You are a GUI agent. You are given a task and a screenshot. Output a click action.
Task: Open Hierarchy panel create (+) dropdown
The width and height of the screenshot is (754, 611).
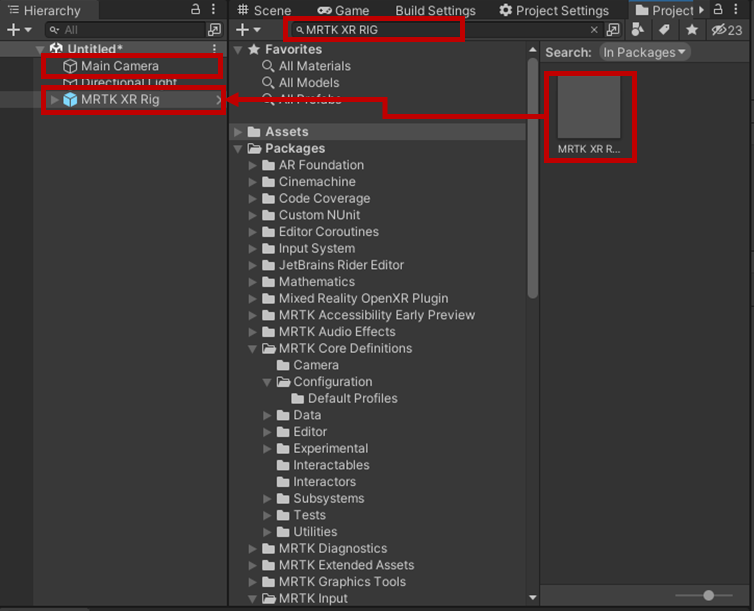pos(19,30)
